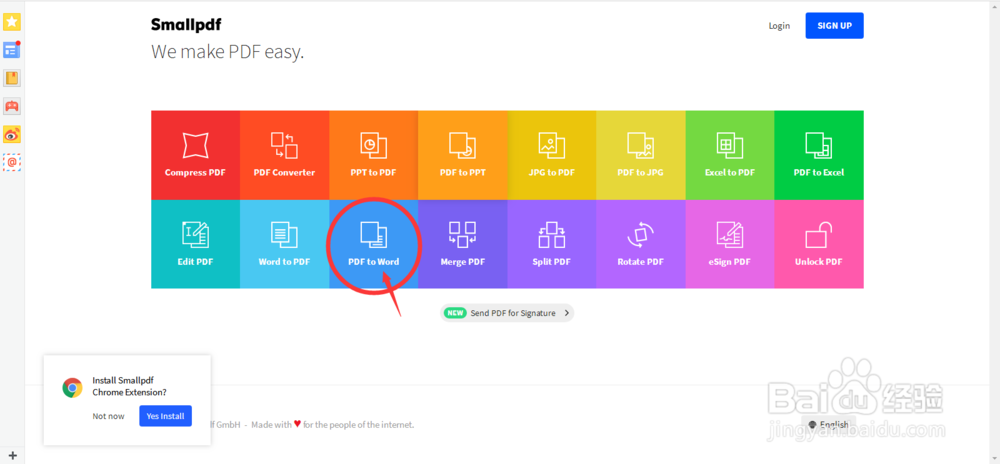Select the Word to PDF tile

pos(284,244)
